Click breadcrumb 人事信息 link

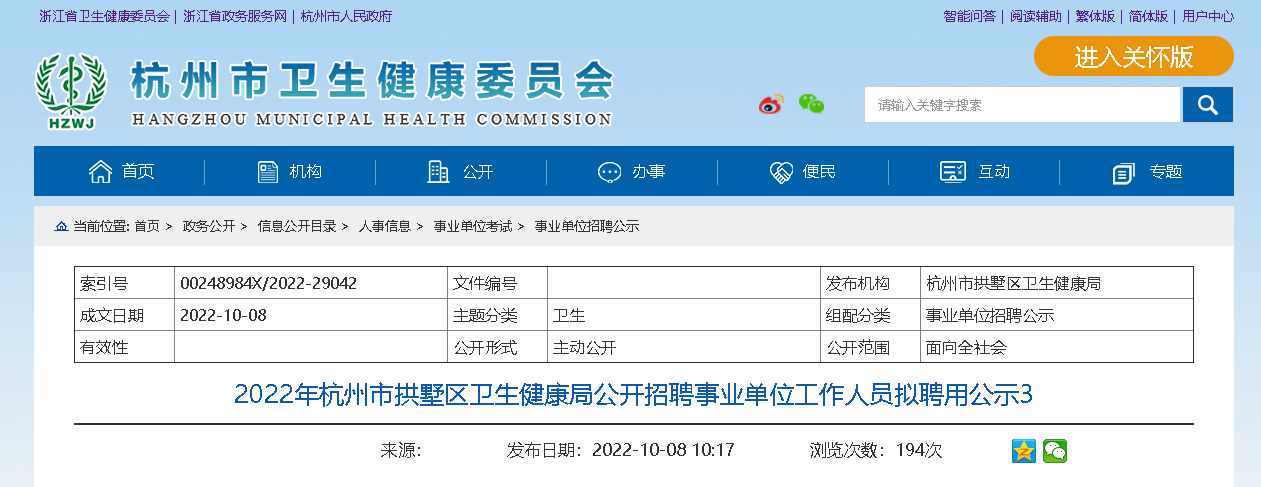(385, 227)
